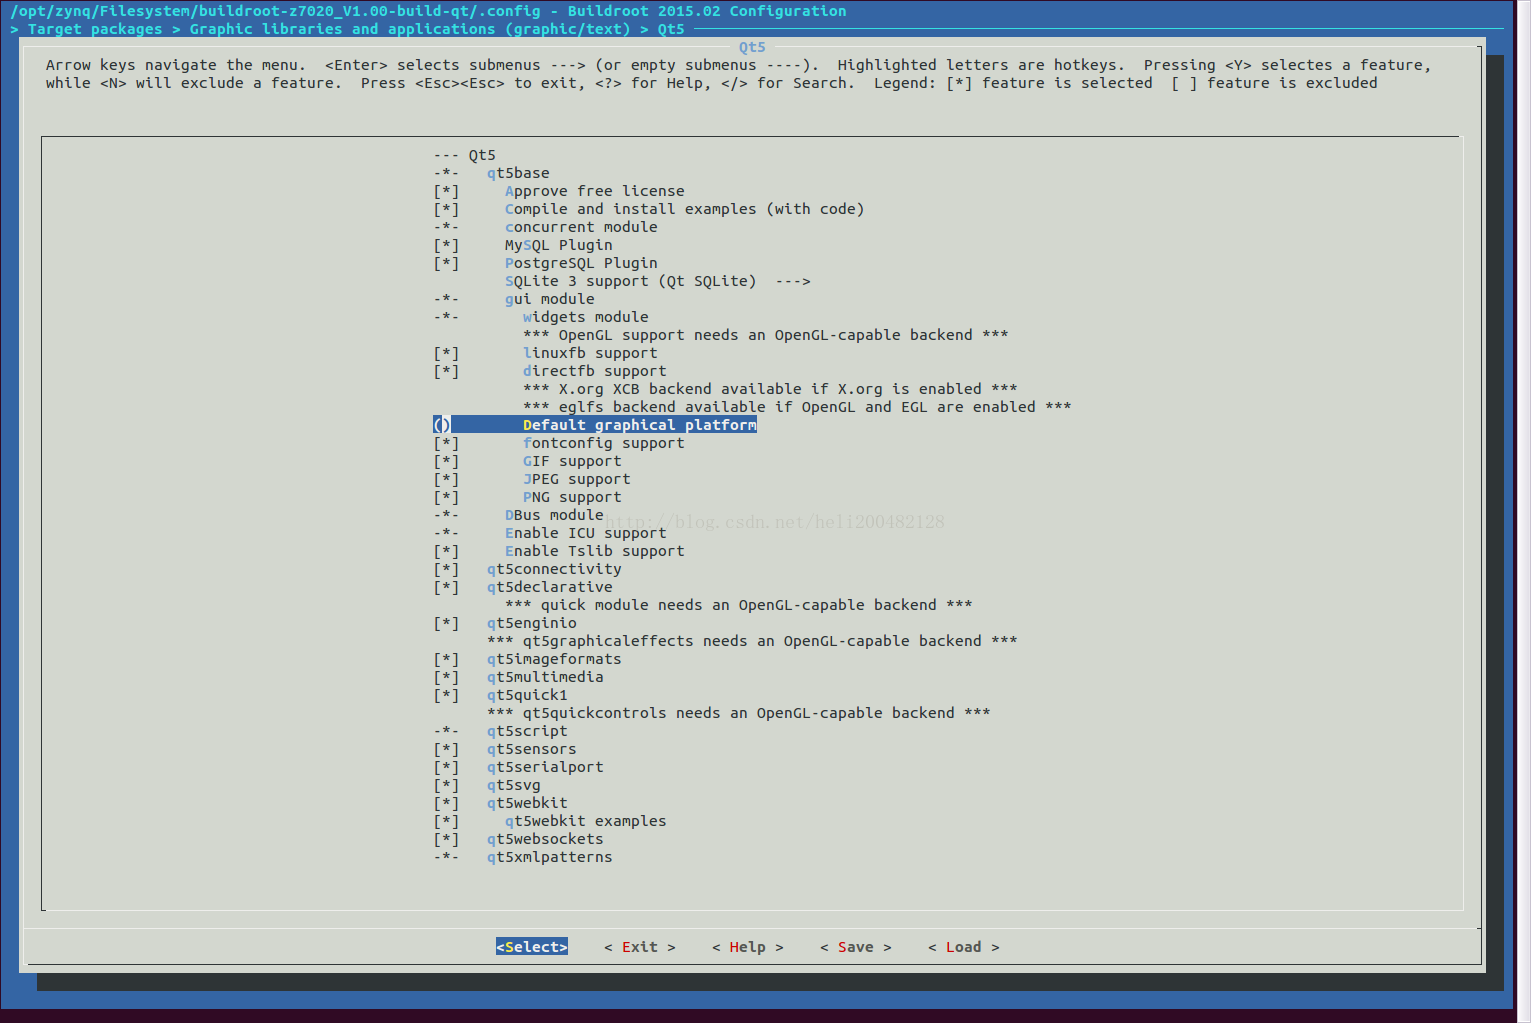Click the < Save > button

pyautogui.click(x=856, y=947)
